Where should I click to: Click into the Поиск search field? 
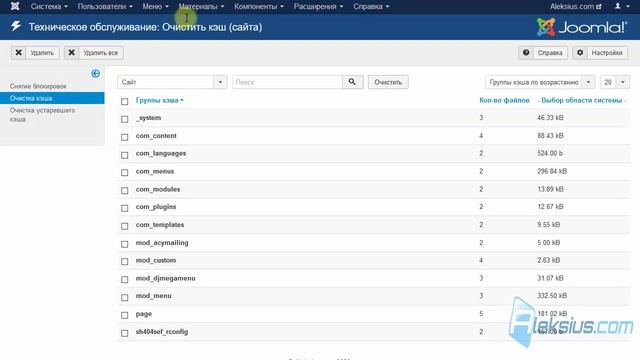click(x=287, y=82)
